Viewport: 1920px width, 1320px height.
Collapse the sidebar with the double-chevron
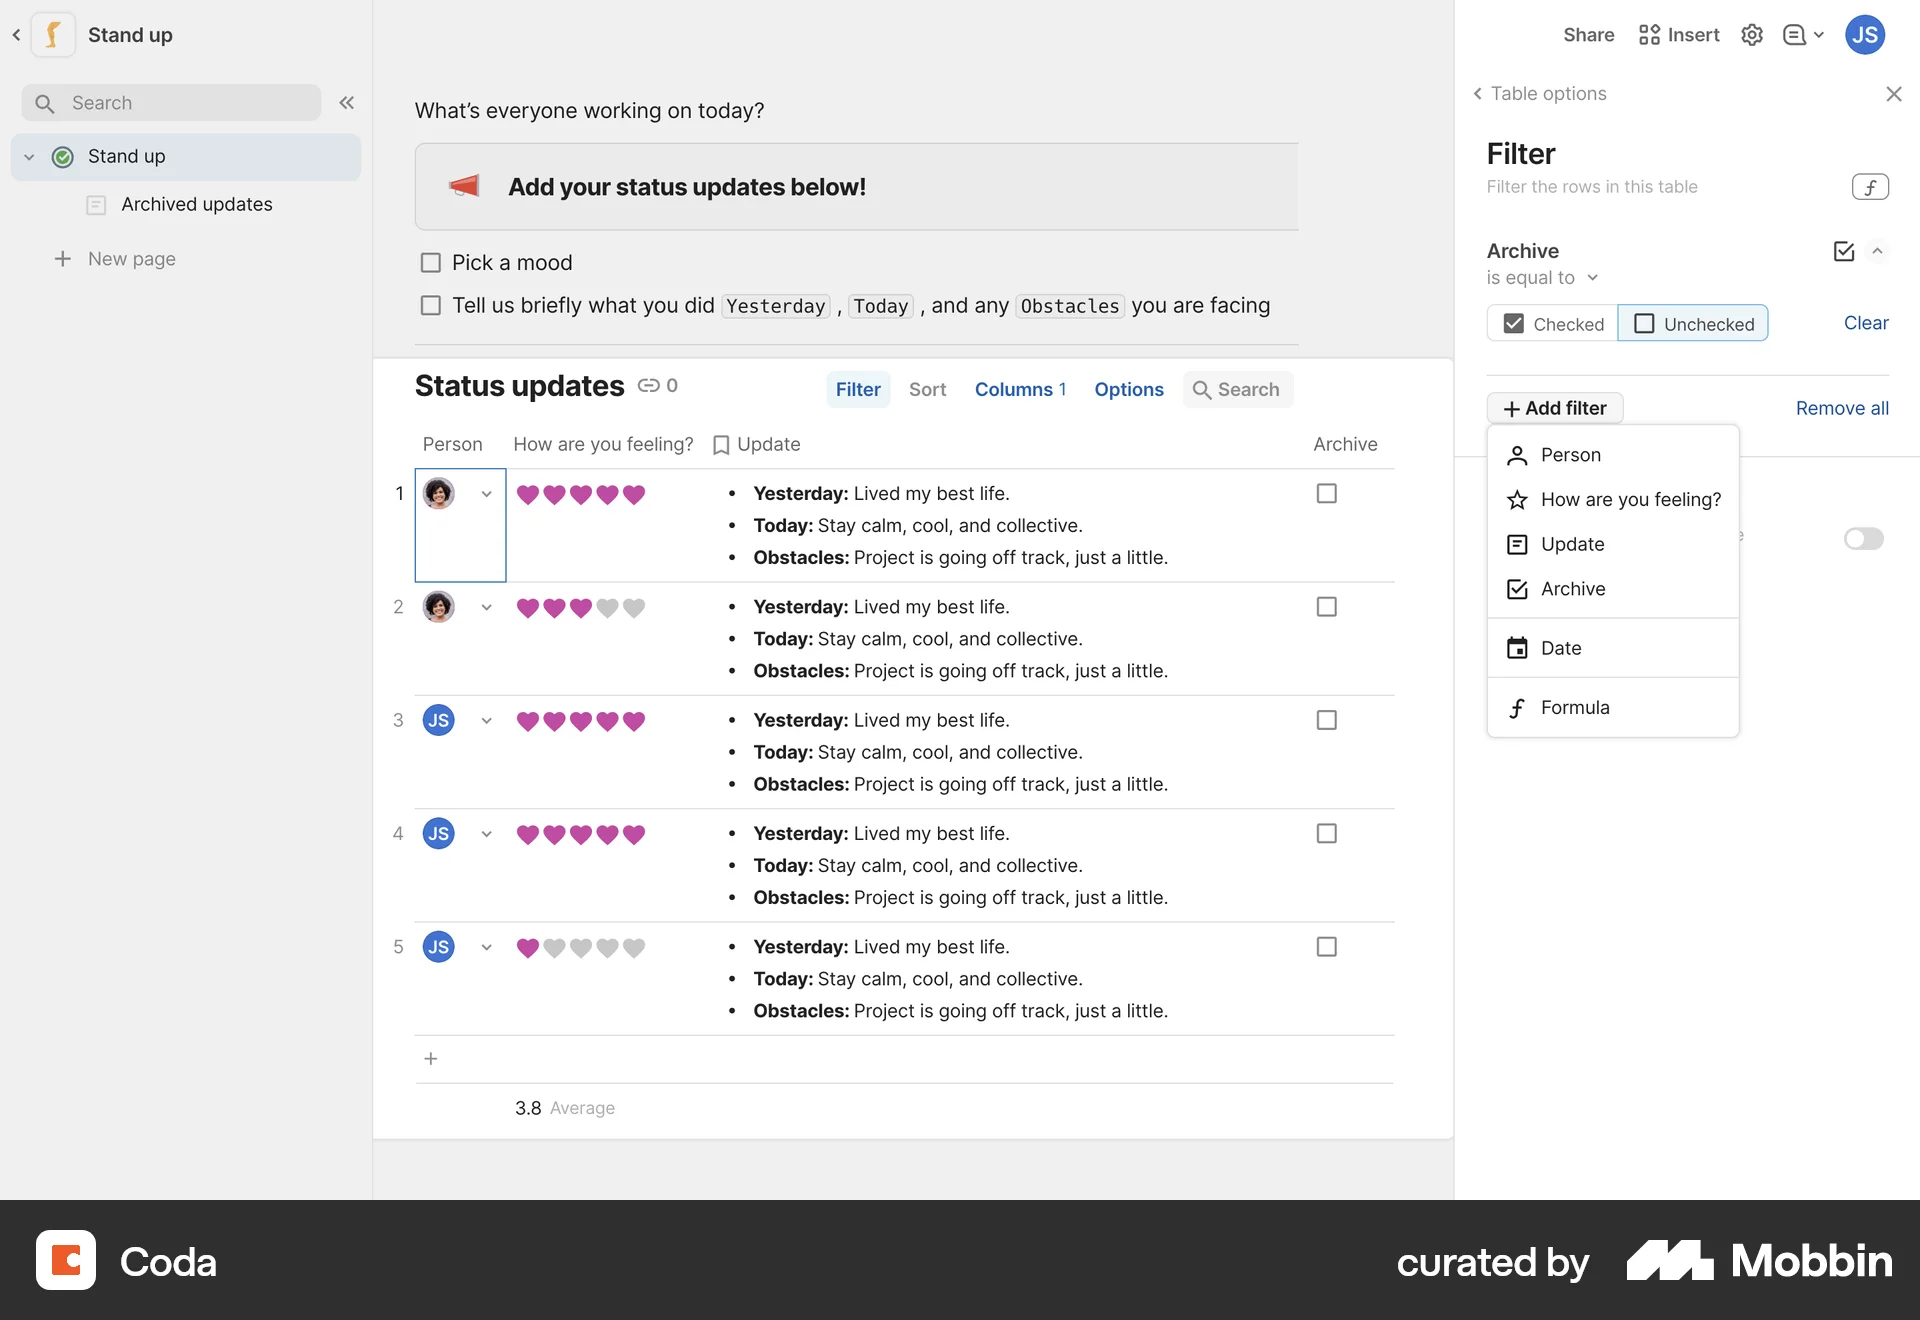click(347, 102)
